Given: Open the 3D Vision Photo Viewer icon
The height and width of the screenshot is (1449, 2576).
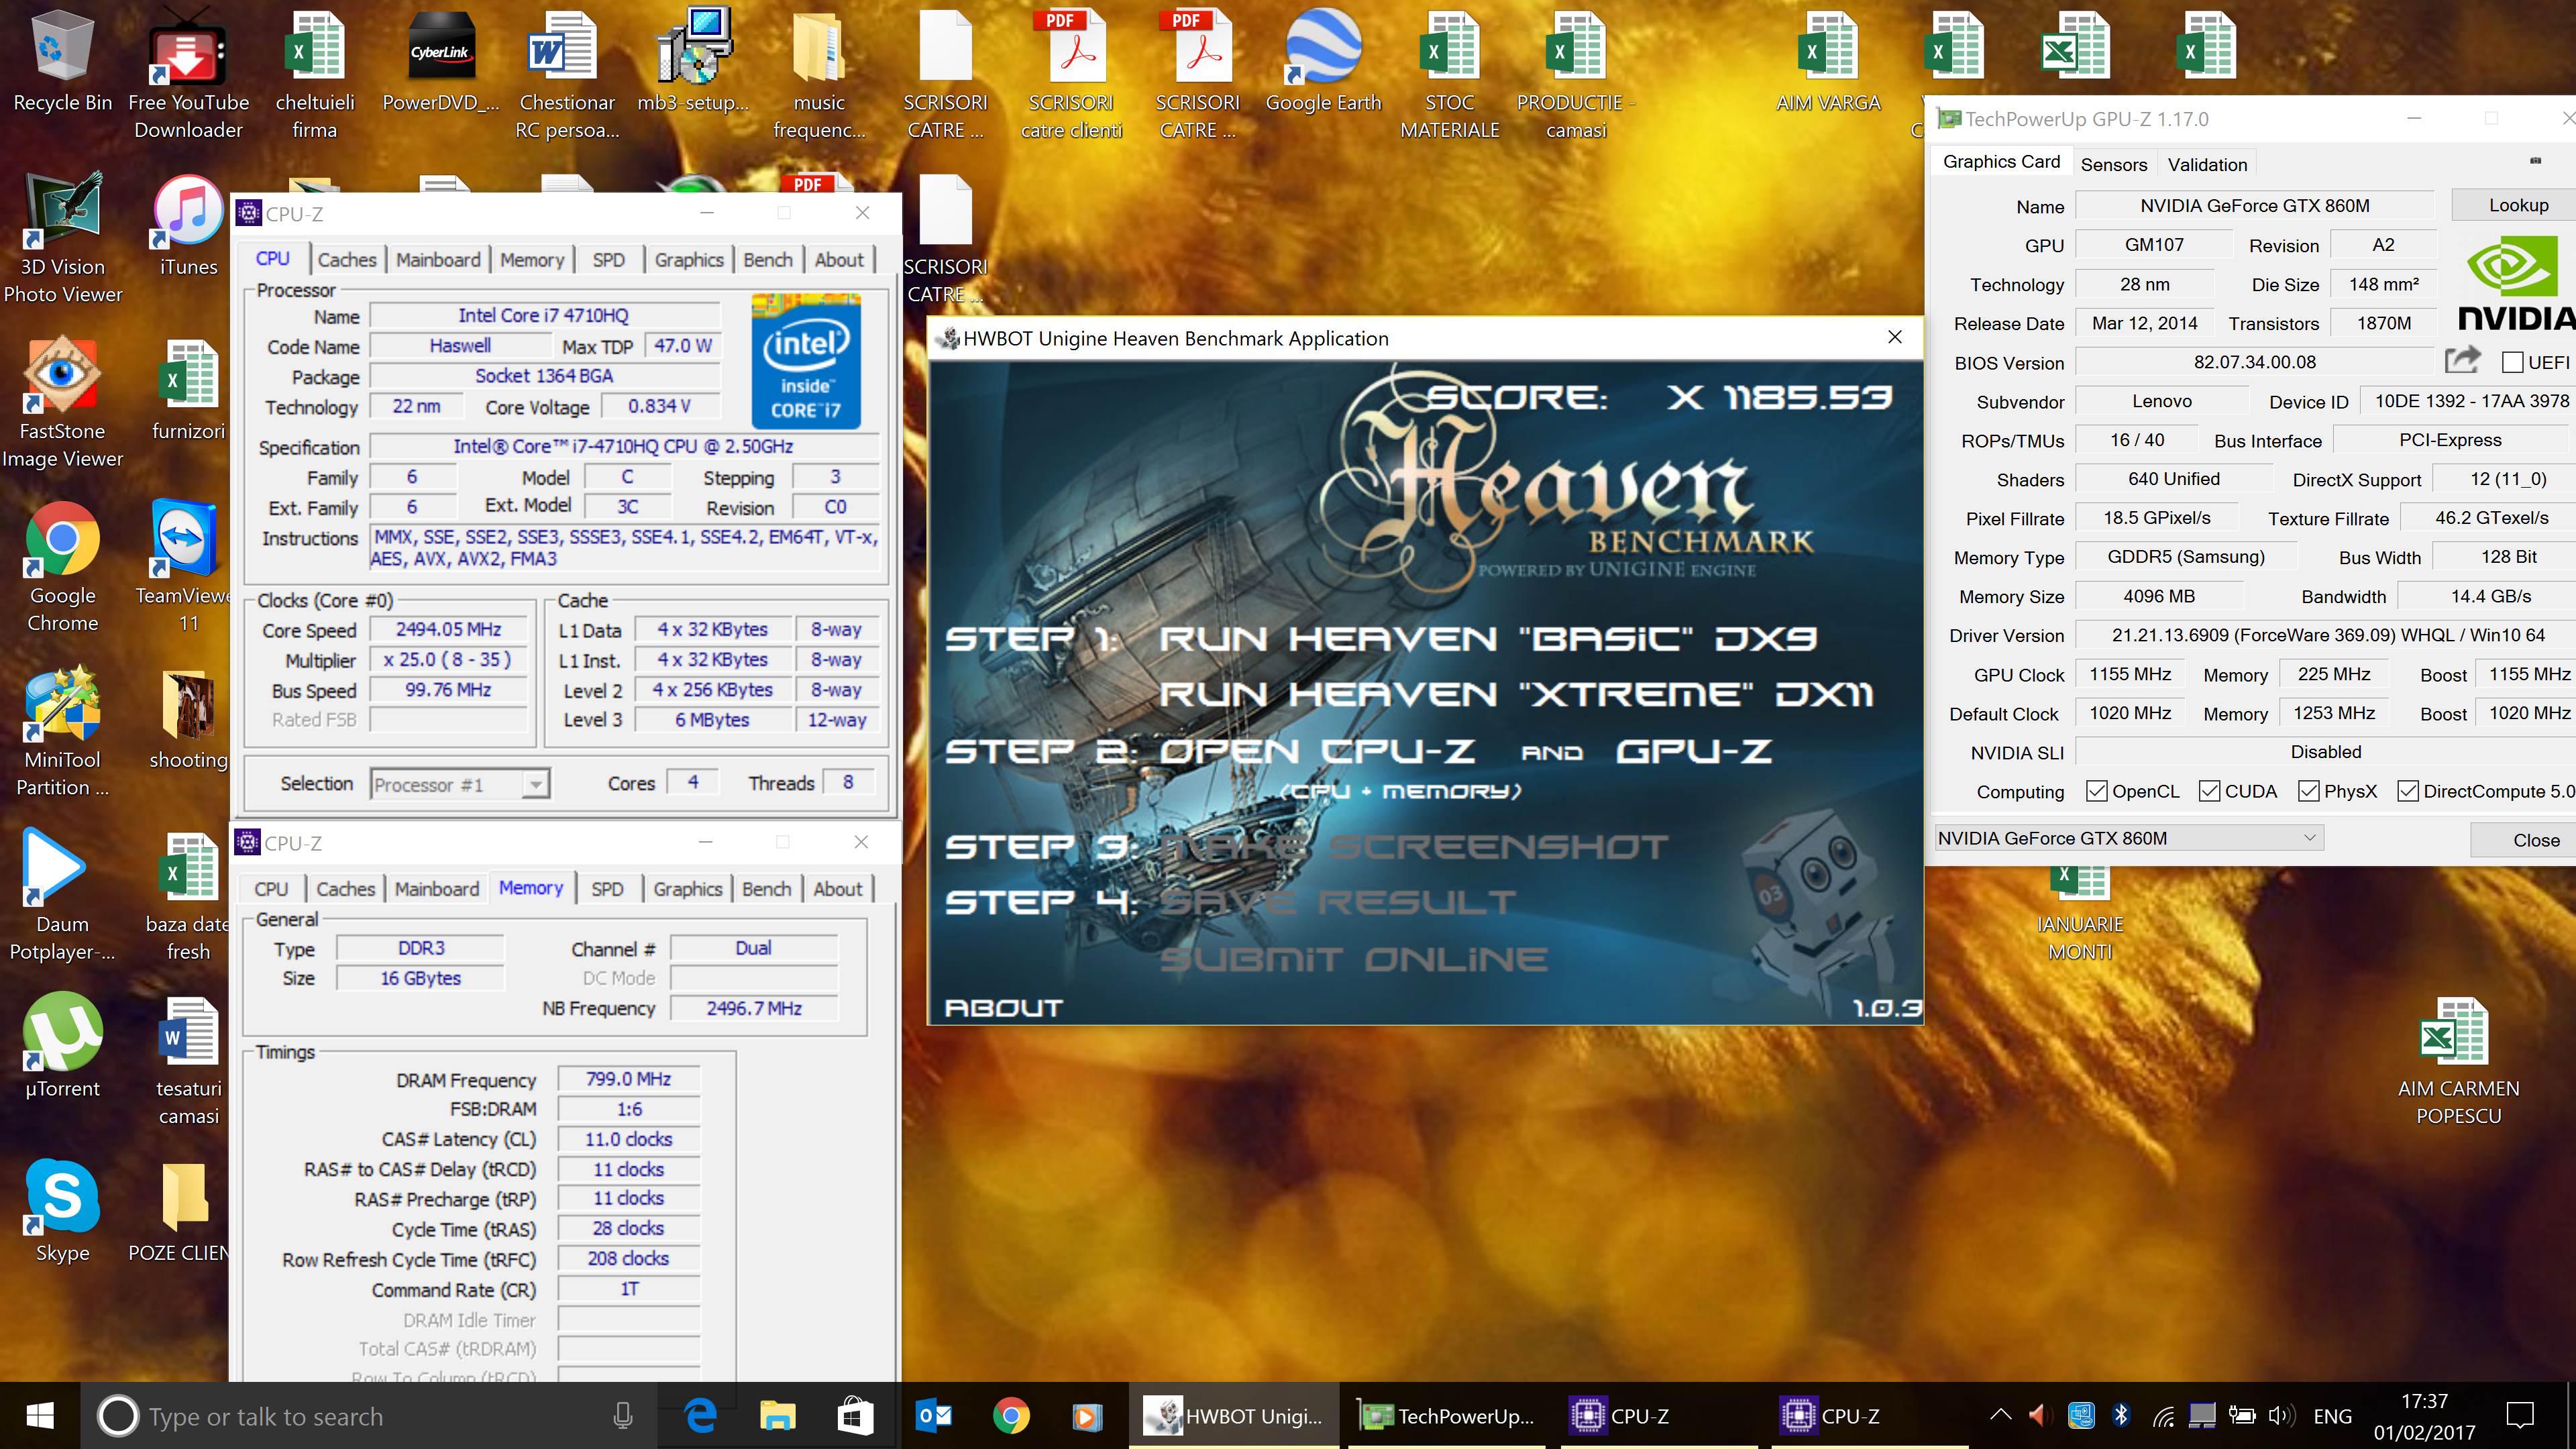Looking at the screenshot, I should (x=62, y=238).
